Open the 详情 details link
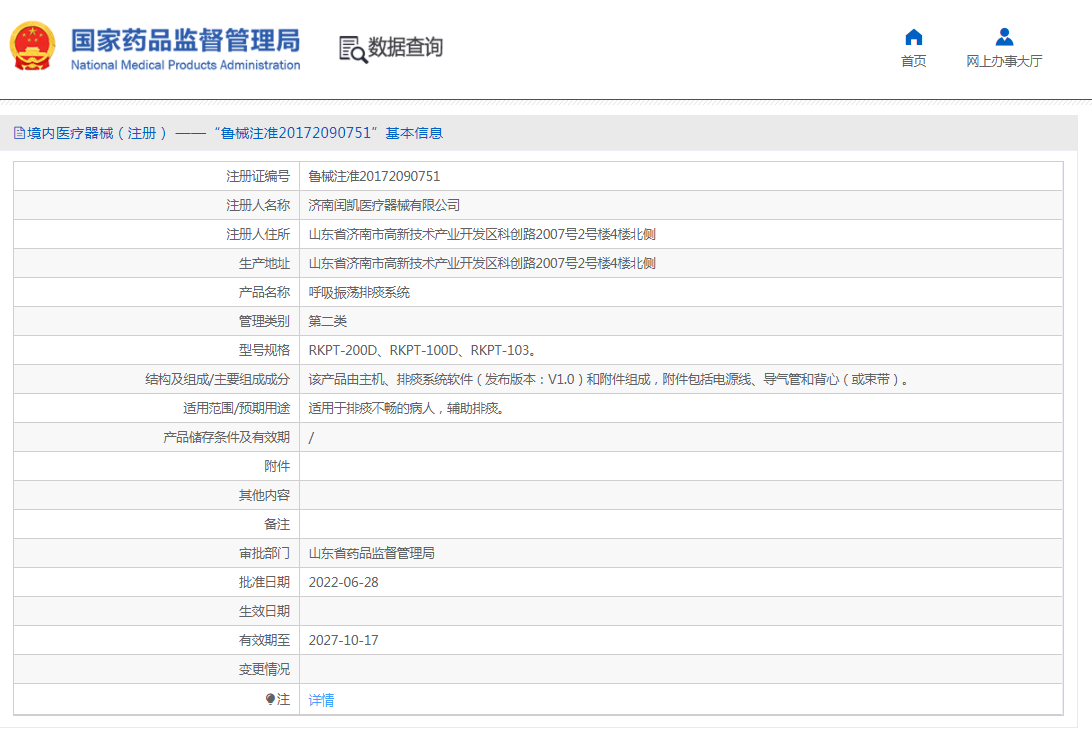The height and width of the screenshot is (738, 1092). [x=321, y=700]
